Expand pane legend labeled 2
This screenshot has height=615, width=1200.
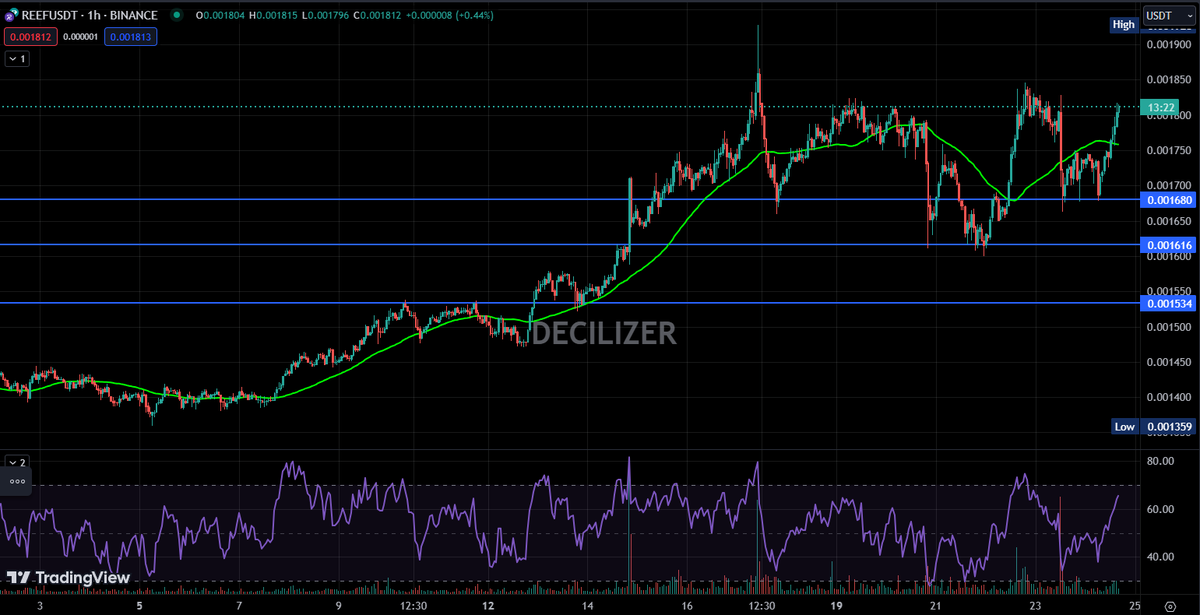(17, 462)
